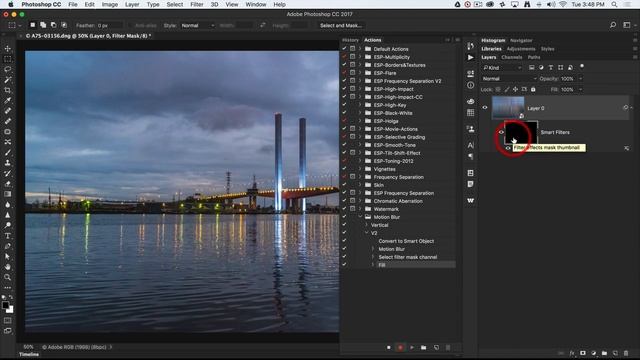The height and width of the screenshot is (360, 640).
Task: Expand the Select filter mask channel step
Action: tap(373, 257)
